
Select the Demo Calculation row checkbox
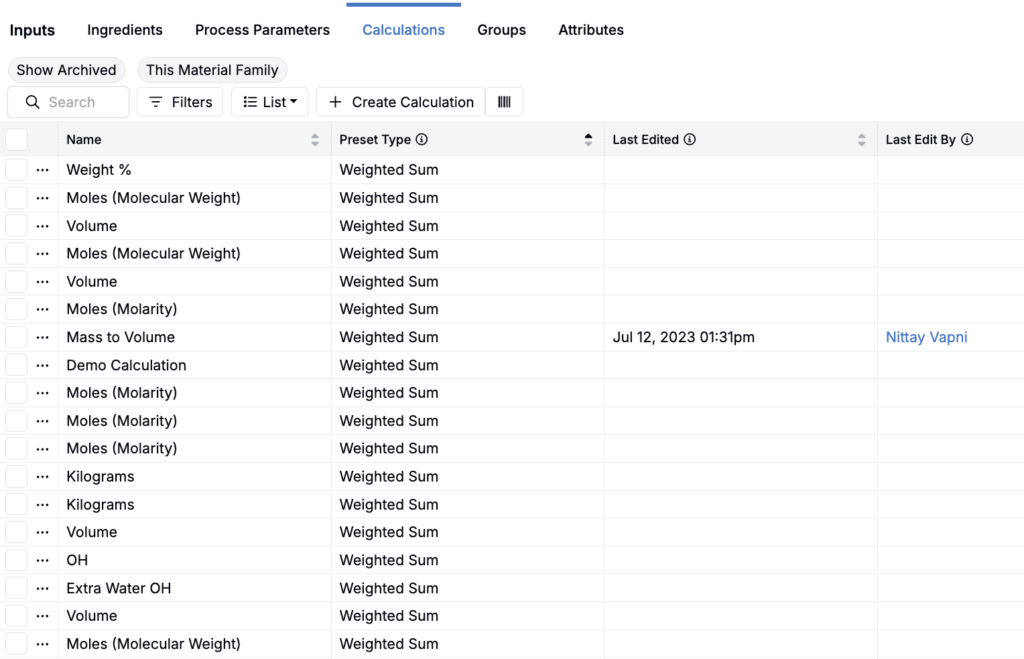click(17, 366)
